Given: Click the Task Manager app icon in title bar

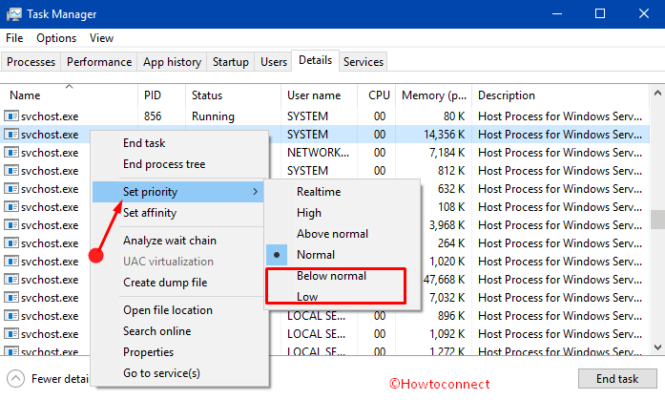Looking at the screenshot, I should pyautogui.click(x=14, y=15).
